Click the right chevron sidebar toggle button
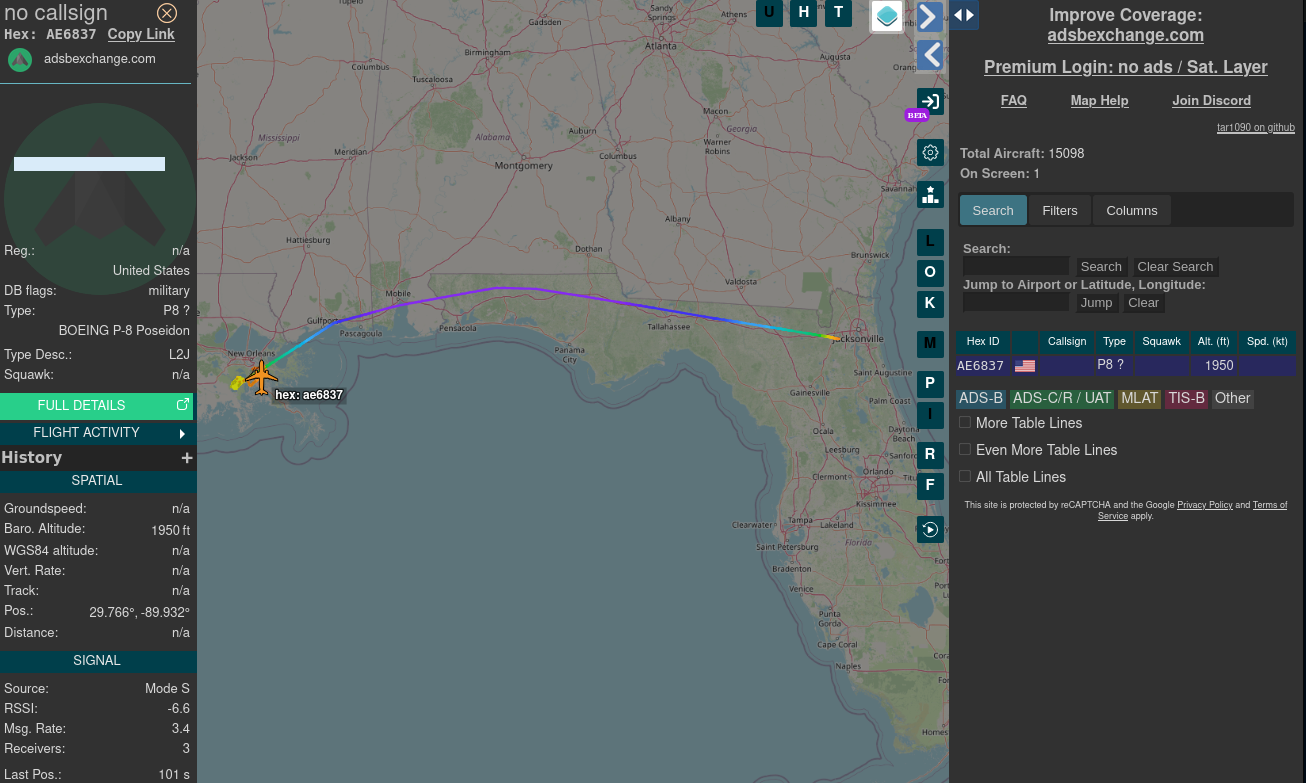 tap(930, 17)
